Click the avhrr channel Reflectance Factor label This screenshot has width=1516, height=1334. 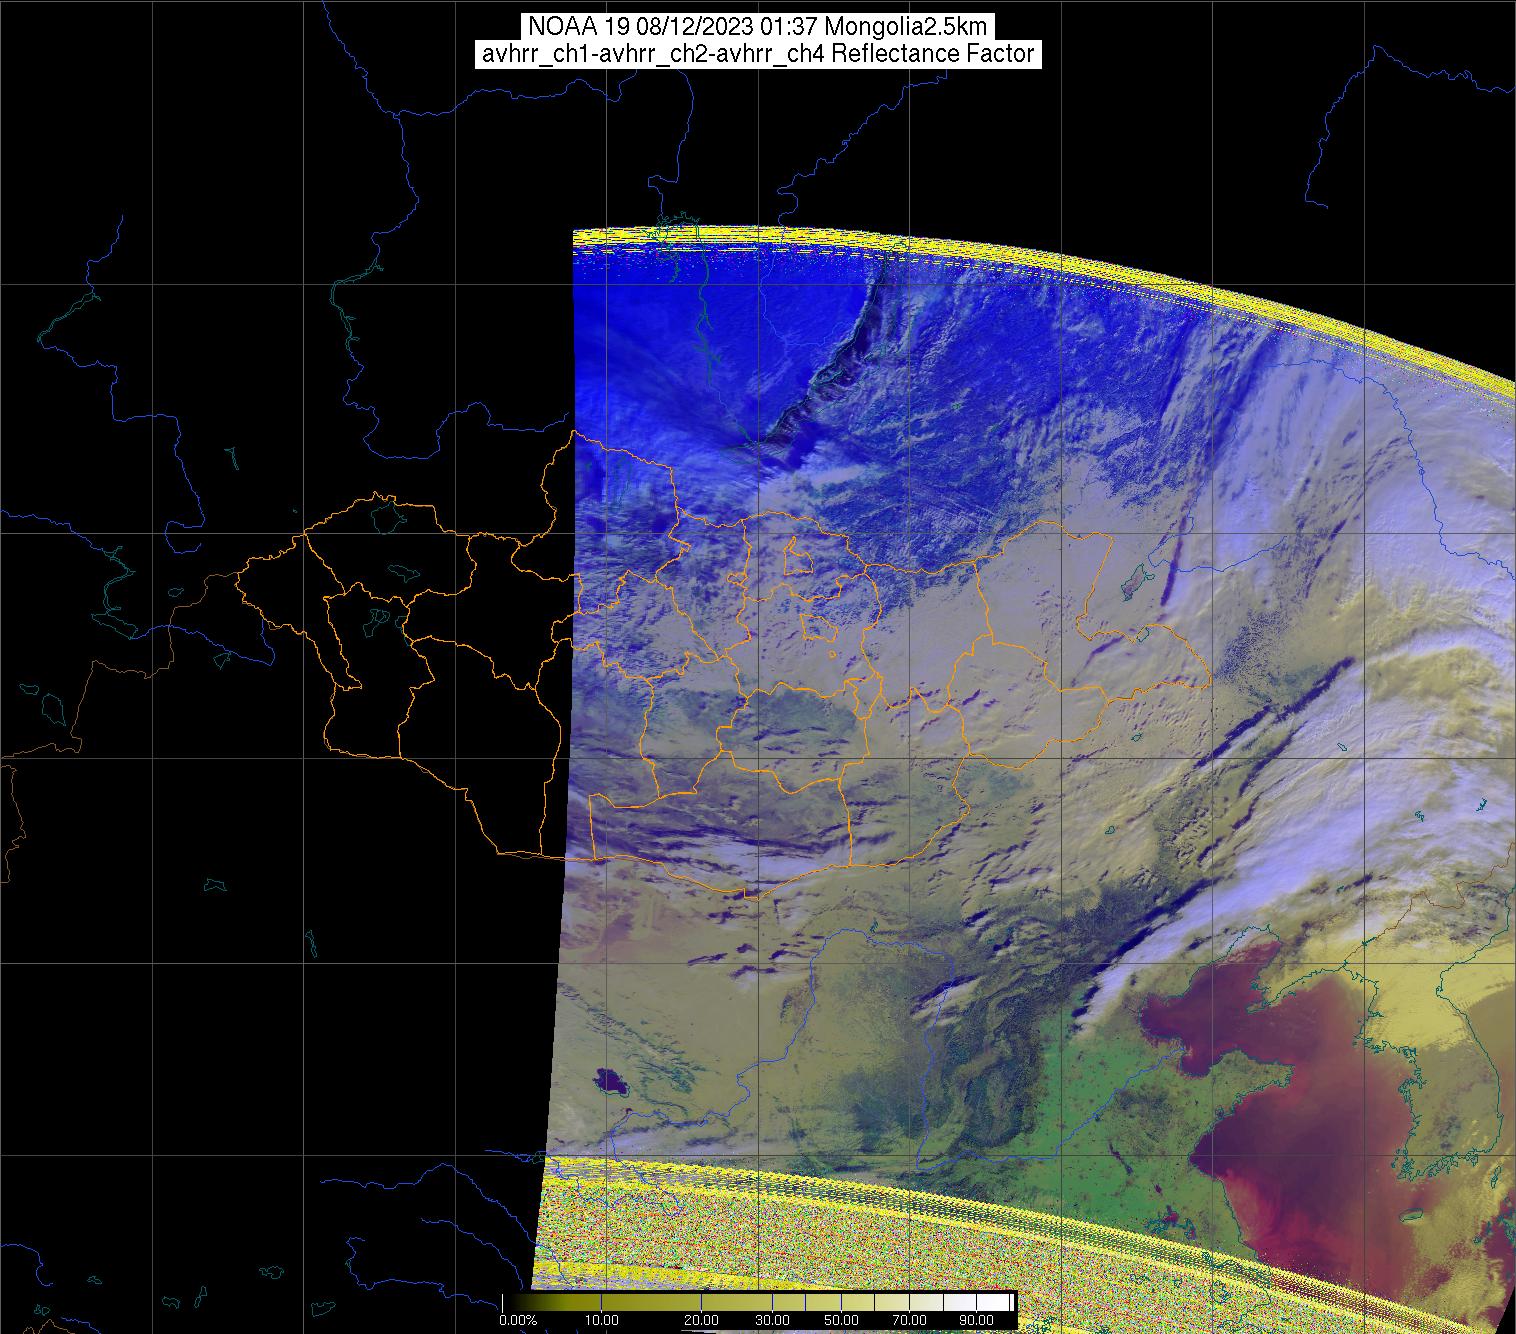[x=758, y=54]
